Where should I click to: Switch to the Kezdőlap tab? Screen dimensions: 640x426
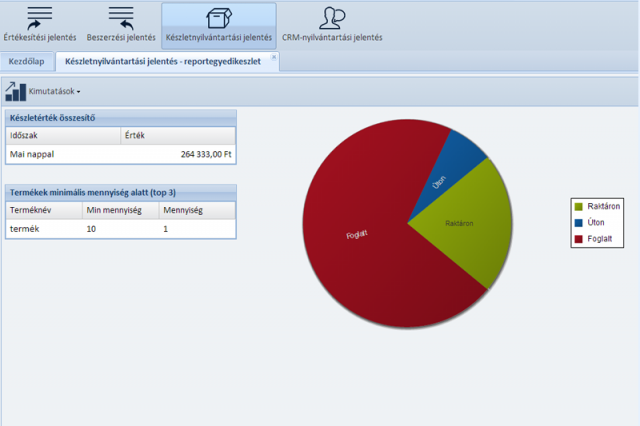28,62
